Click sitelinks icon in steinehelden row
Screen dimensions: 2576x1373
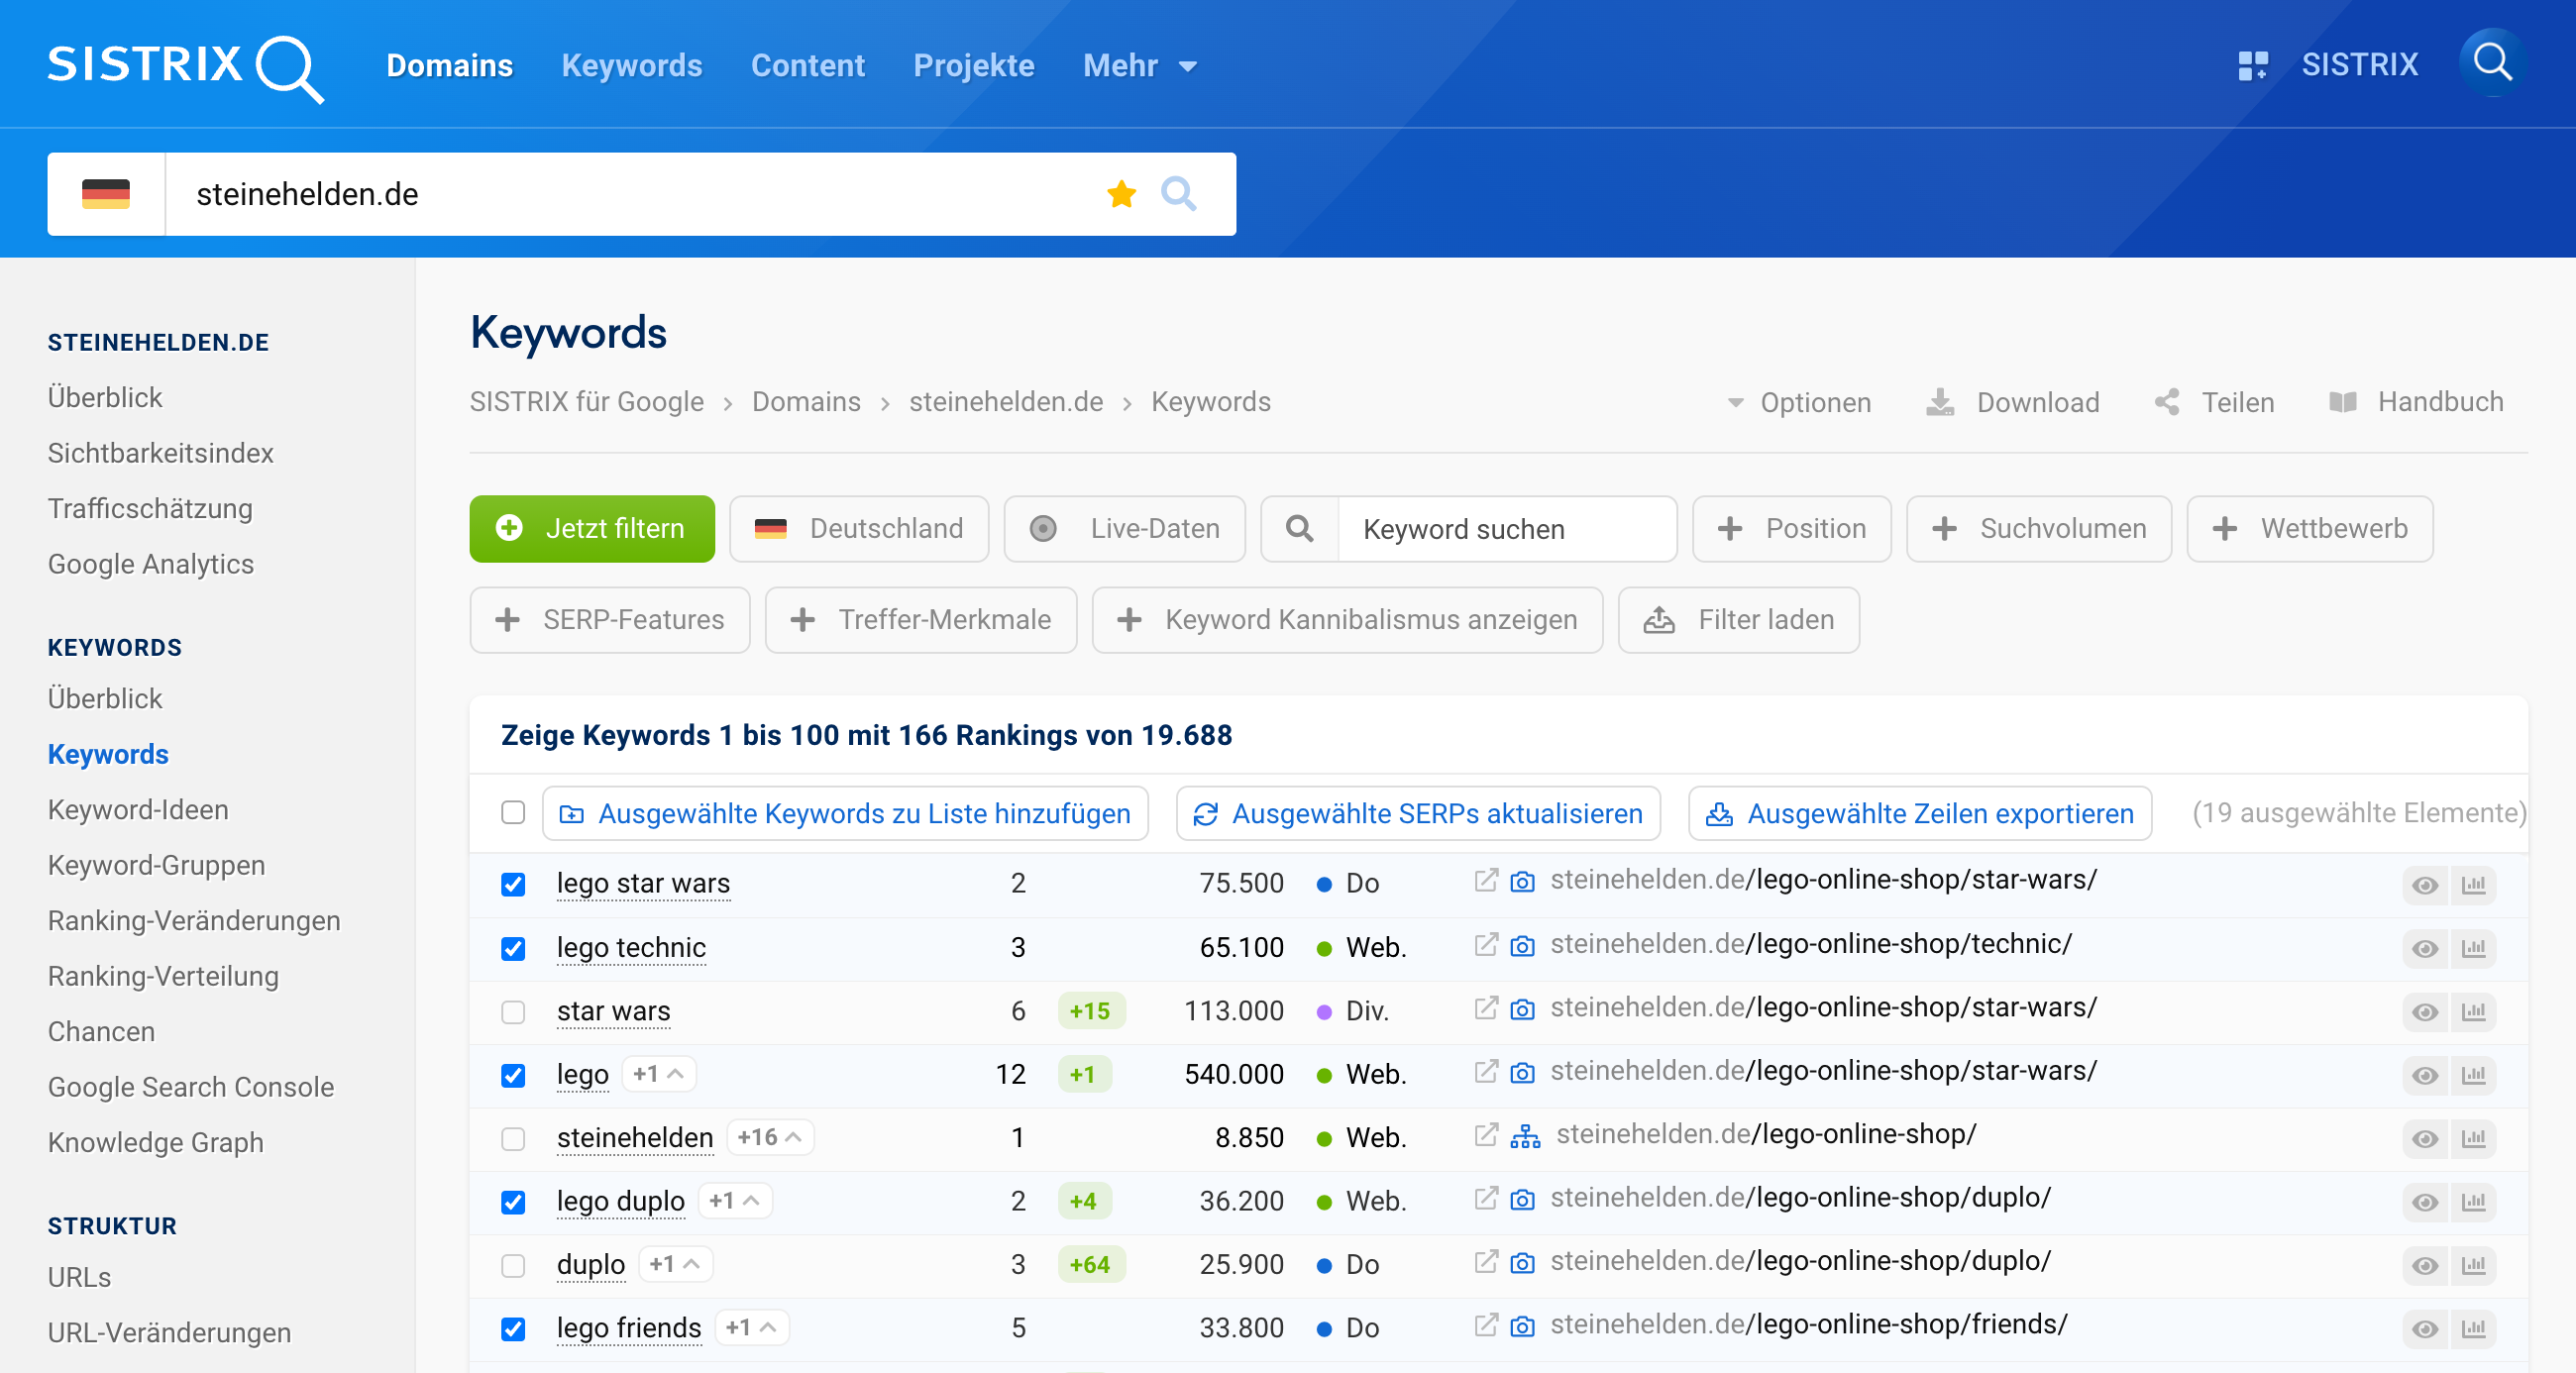1525,1136
